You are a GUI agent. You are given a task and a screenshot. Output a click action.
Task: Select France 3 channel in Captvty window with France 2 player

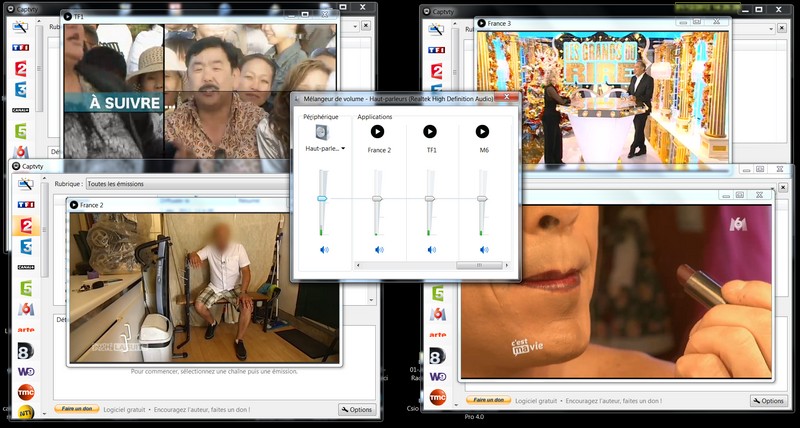tap(26, 246)
